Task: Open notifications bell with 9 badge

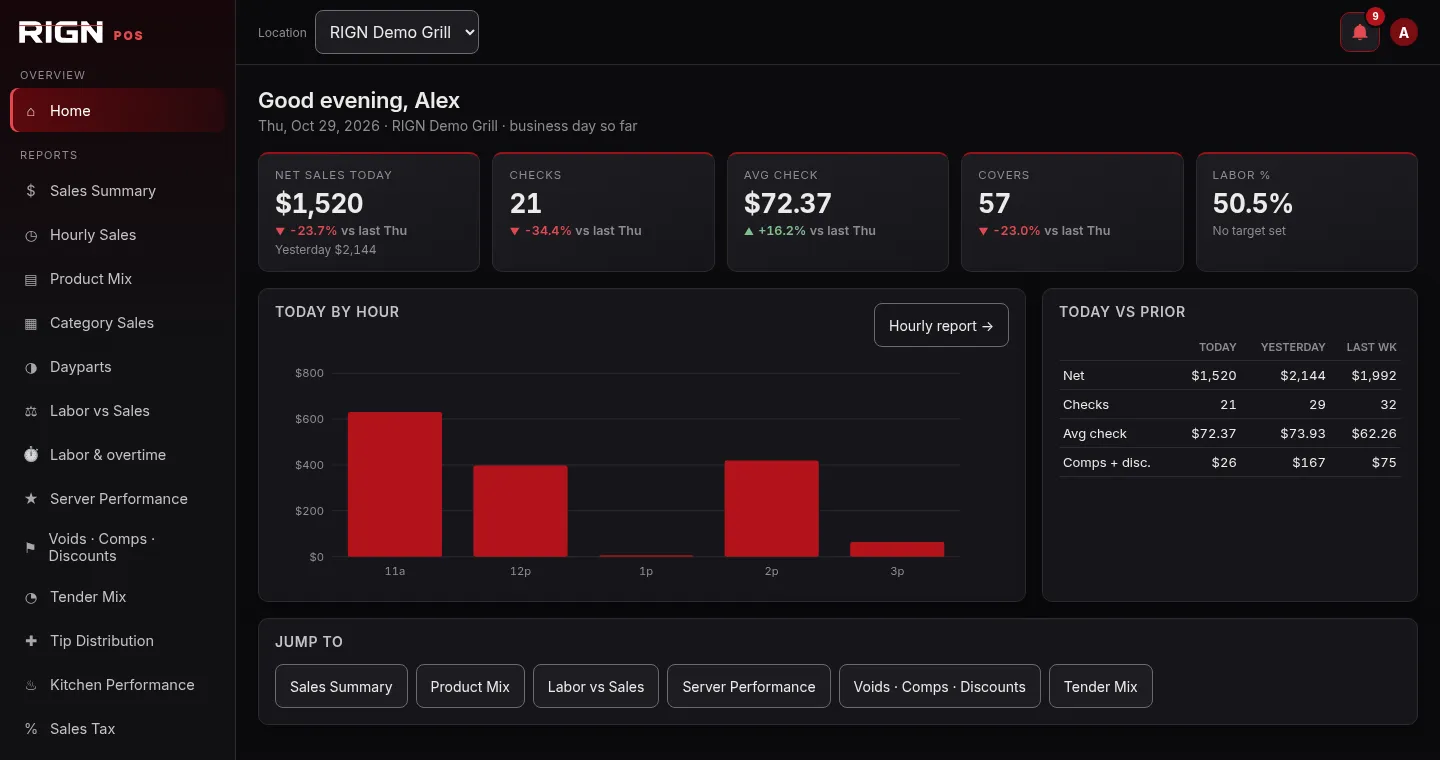Action: pos(1360,32)
